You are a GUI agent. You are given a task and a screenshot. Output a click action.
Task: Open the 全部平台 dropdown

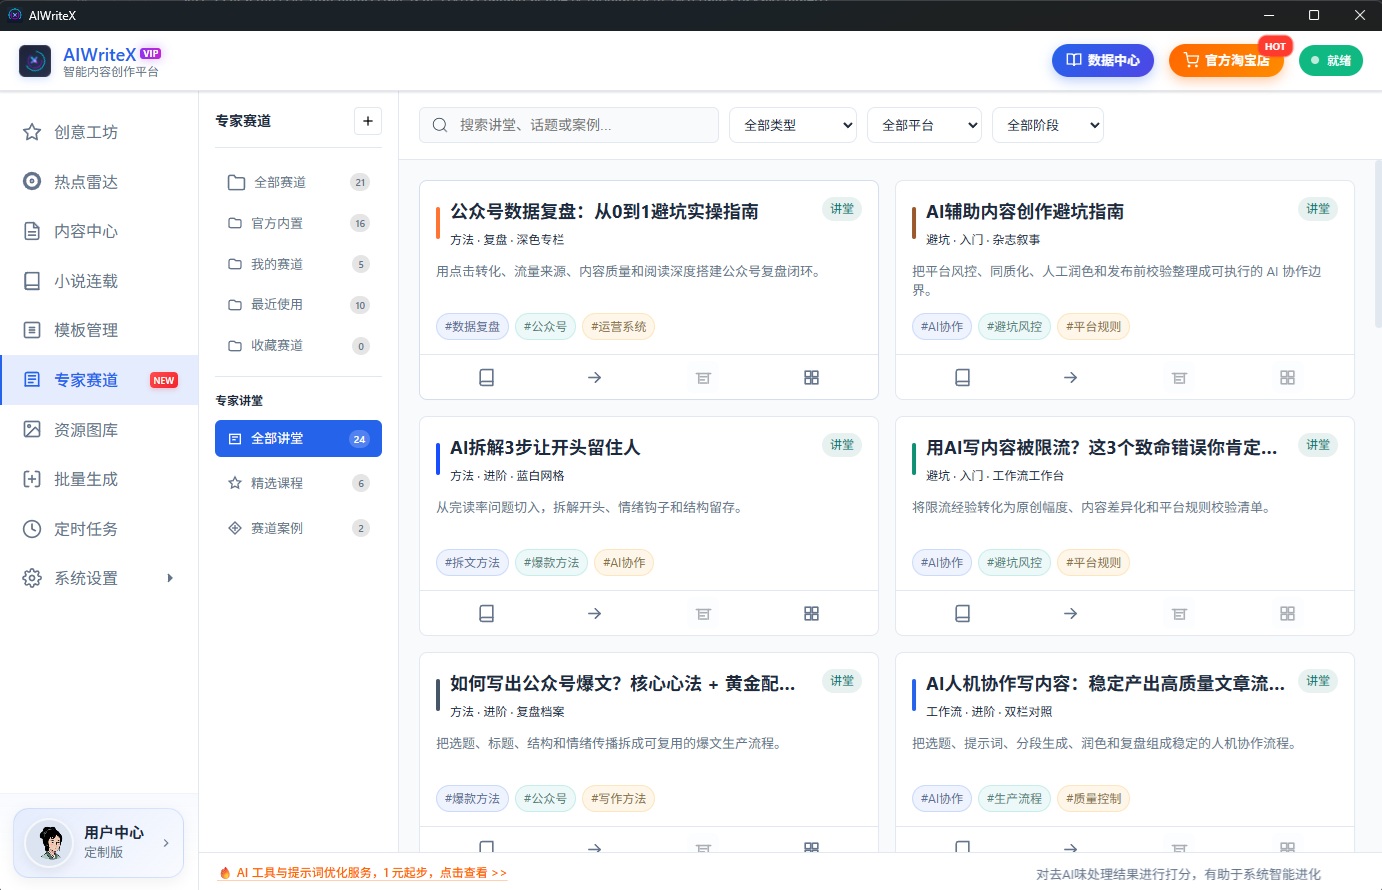coord(925,125)
